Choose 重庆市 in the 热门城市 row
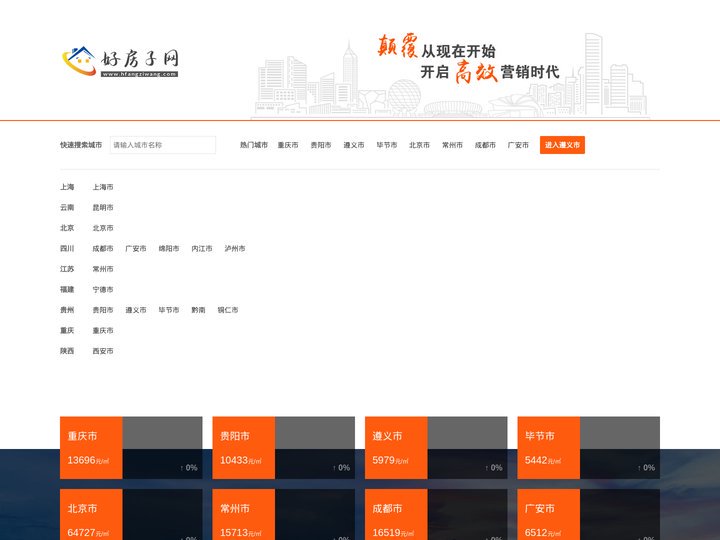The height and width of the screenshot is (540, 720). [x=288, y=145]
